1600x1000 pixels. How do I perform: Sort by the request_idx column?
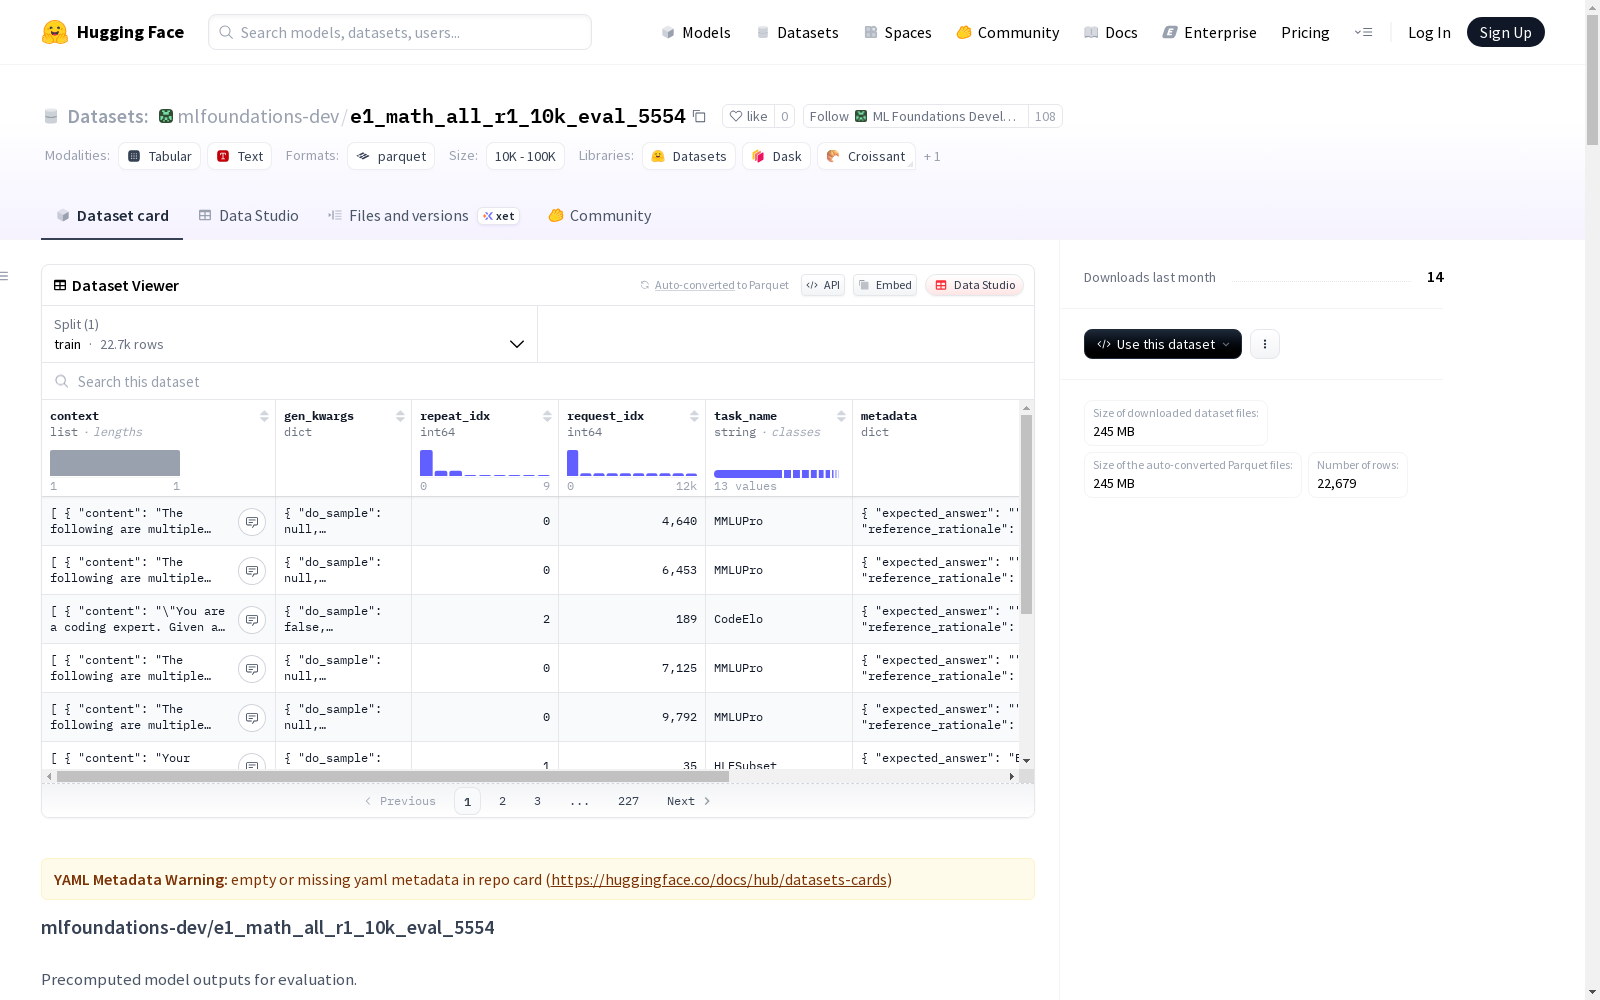tap(694, 416)
